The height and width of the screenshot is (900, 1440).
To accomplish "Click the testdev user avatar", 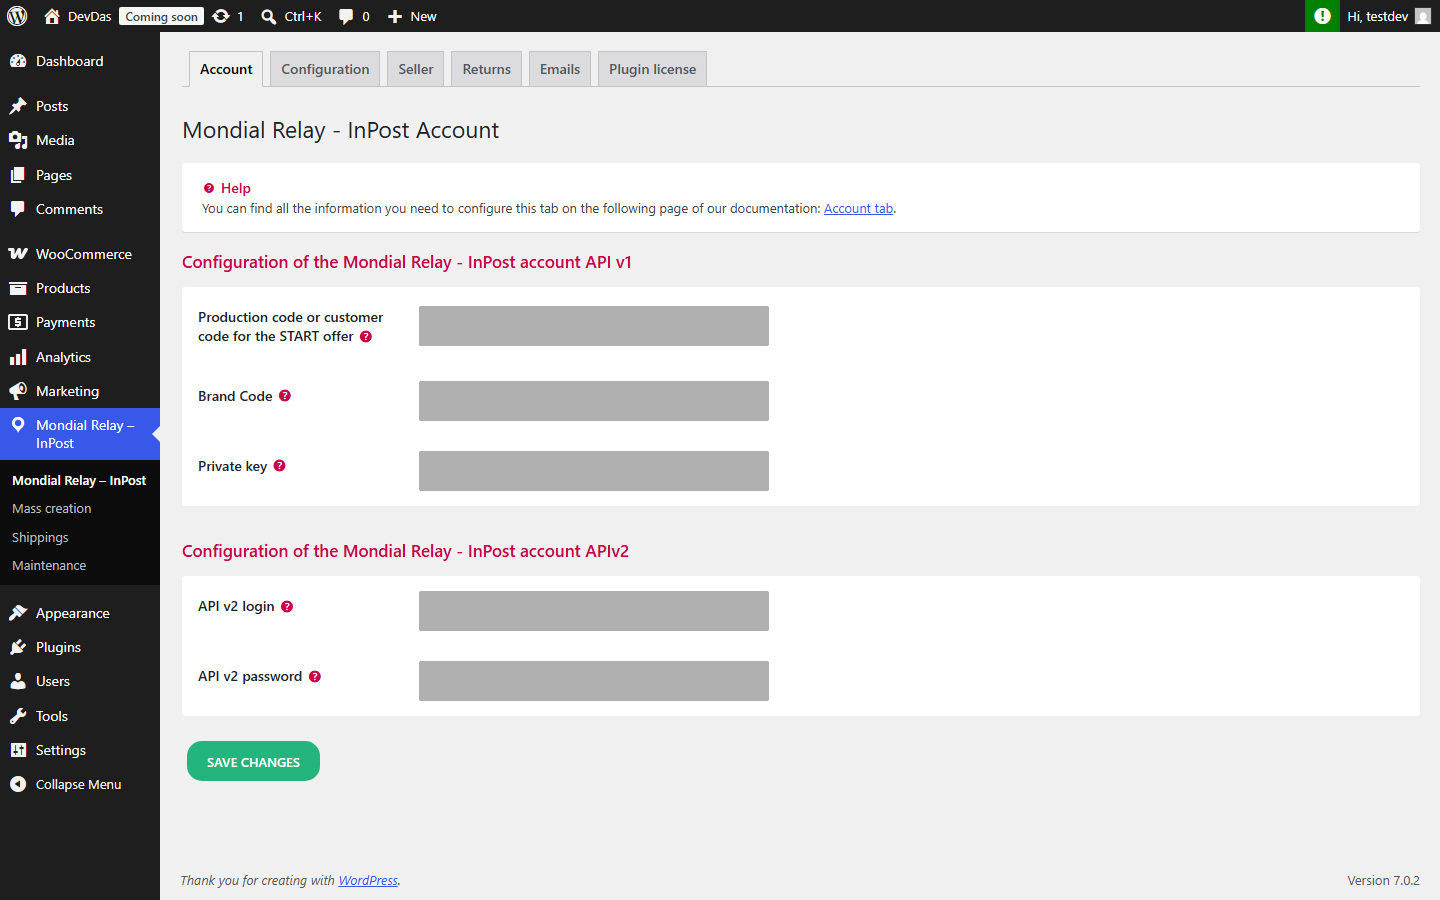I will [x=1423, y=16].
